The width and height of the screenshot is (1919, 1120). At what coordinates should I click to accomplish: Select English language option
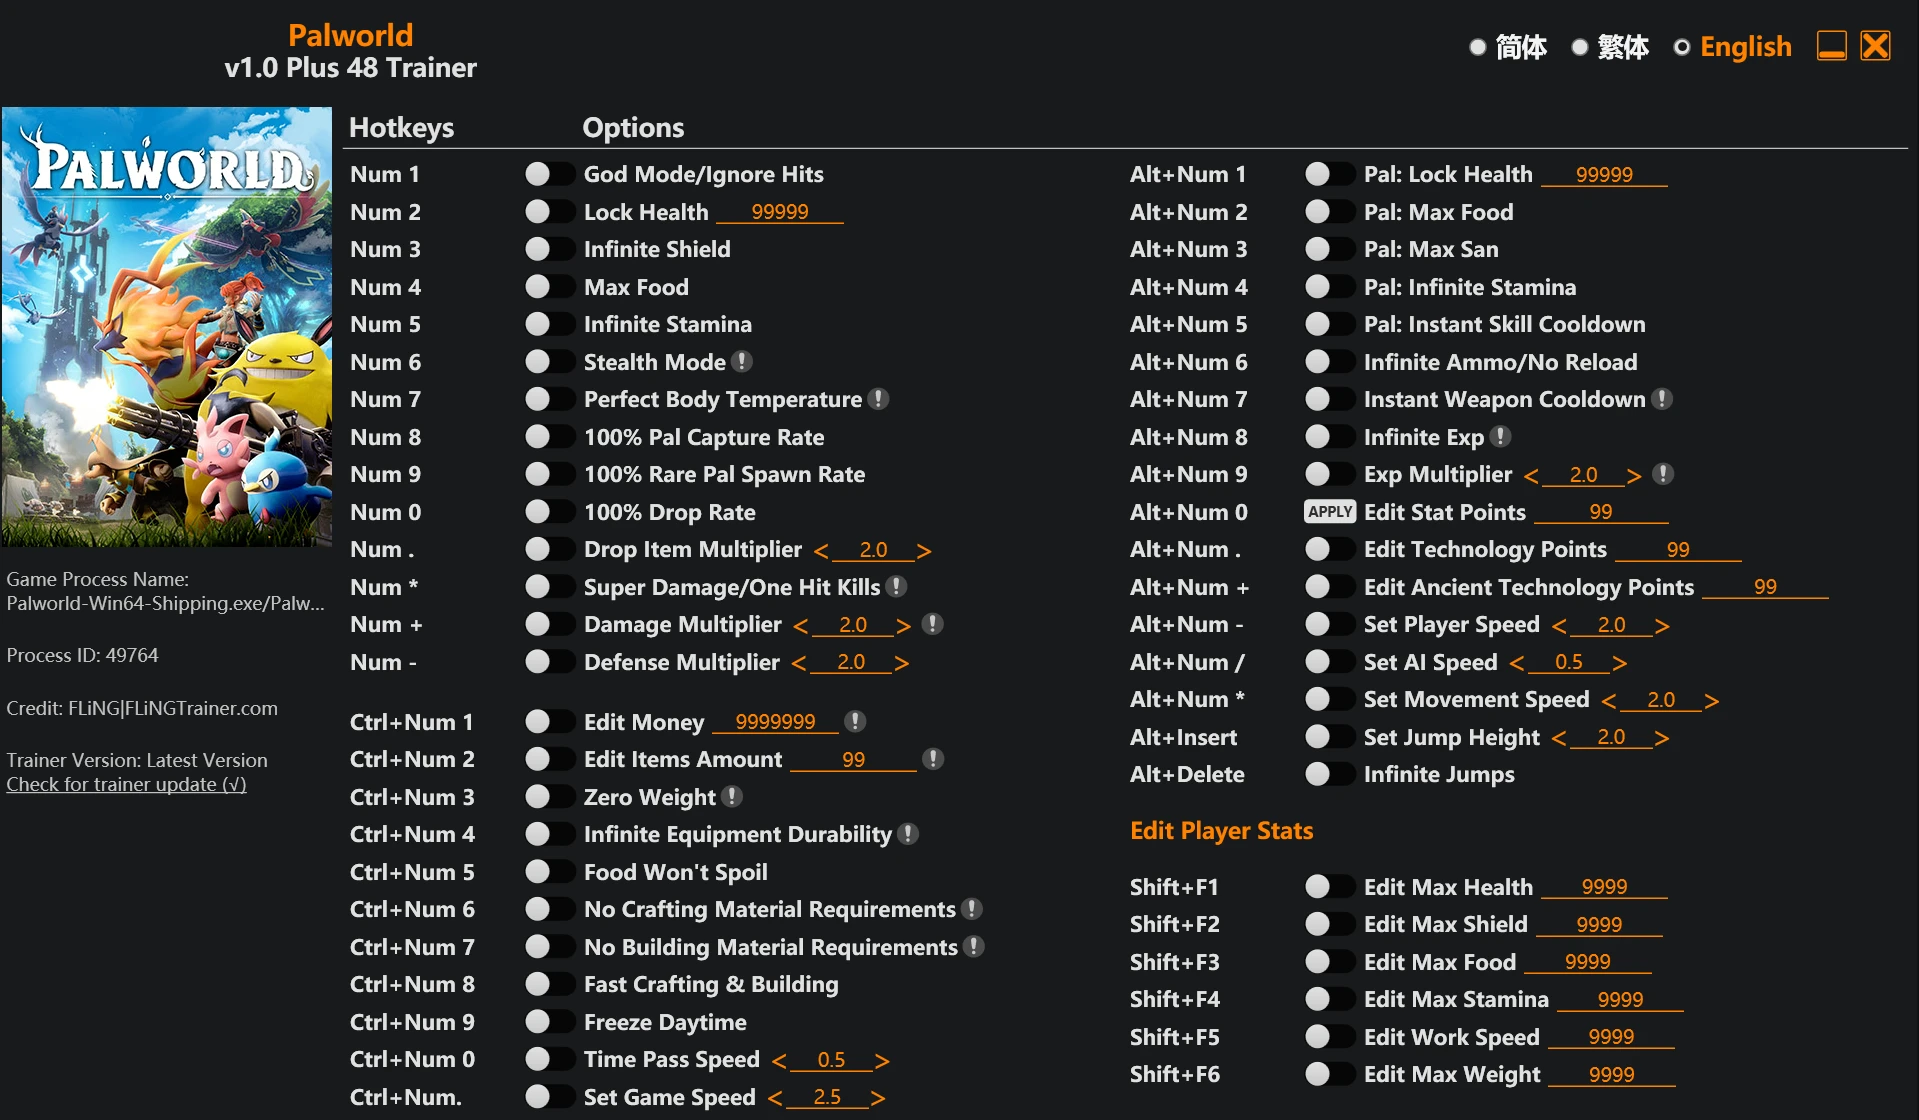1733,47
